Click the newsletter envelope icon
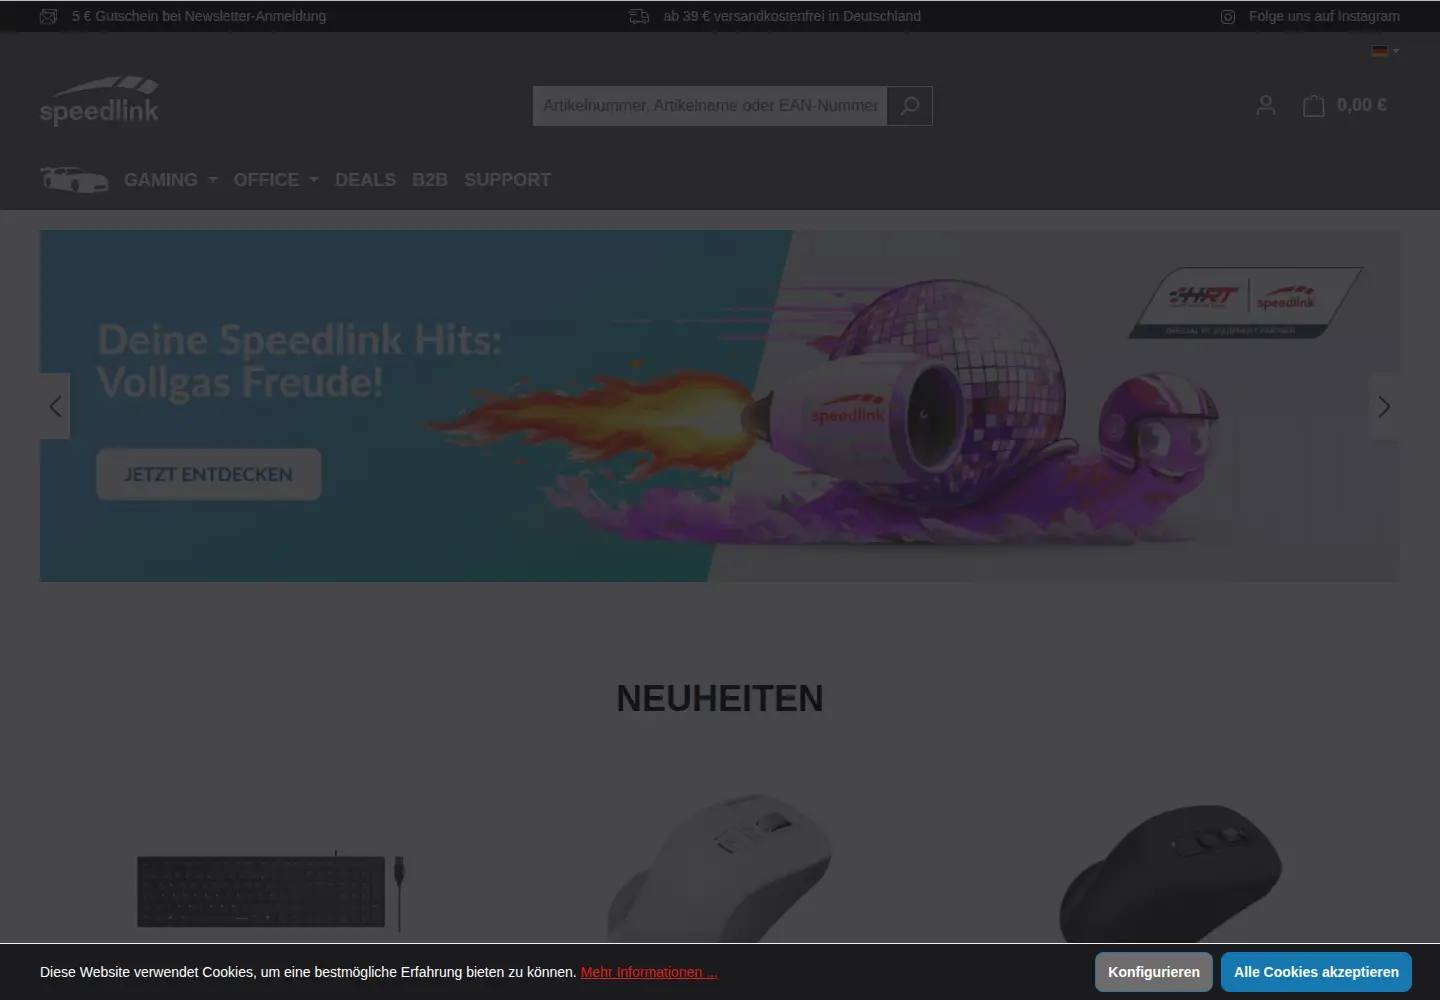The width and height of the screenshot is (1440, 1000). pyautogui.click(x=48, y=16)
